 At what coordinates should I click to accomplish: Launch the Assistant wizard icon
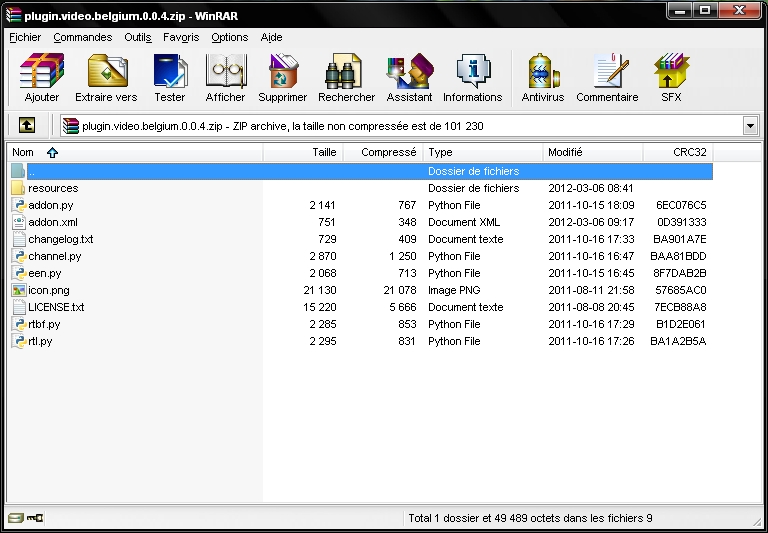click(410, 71)
